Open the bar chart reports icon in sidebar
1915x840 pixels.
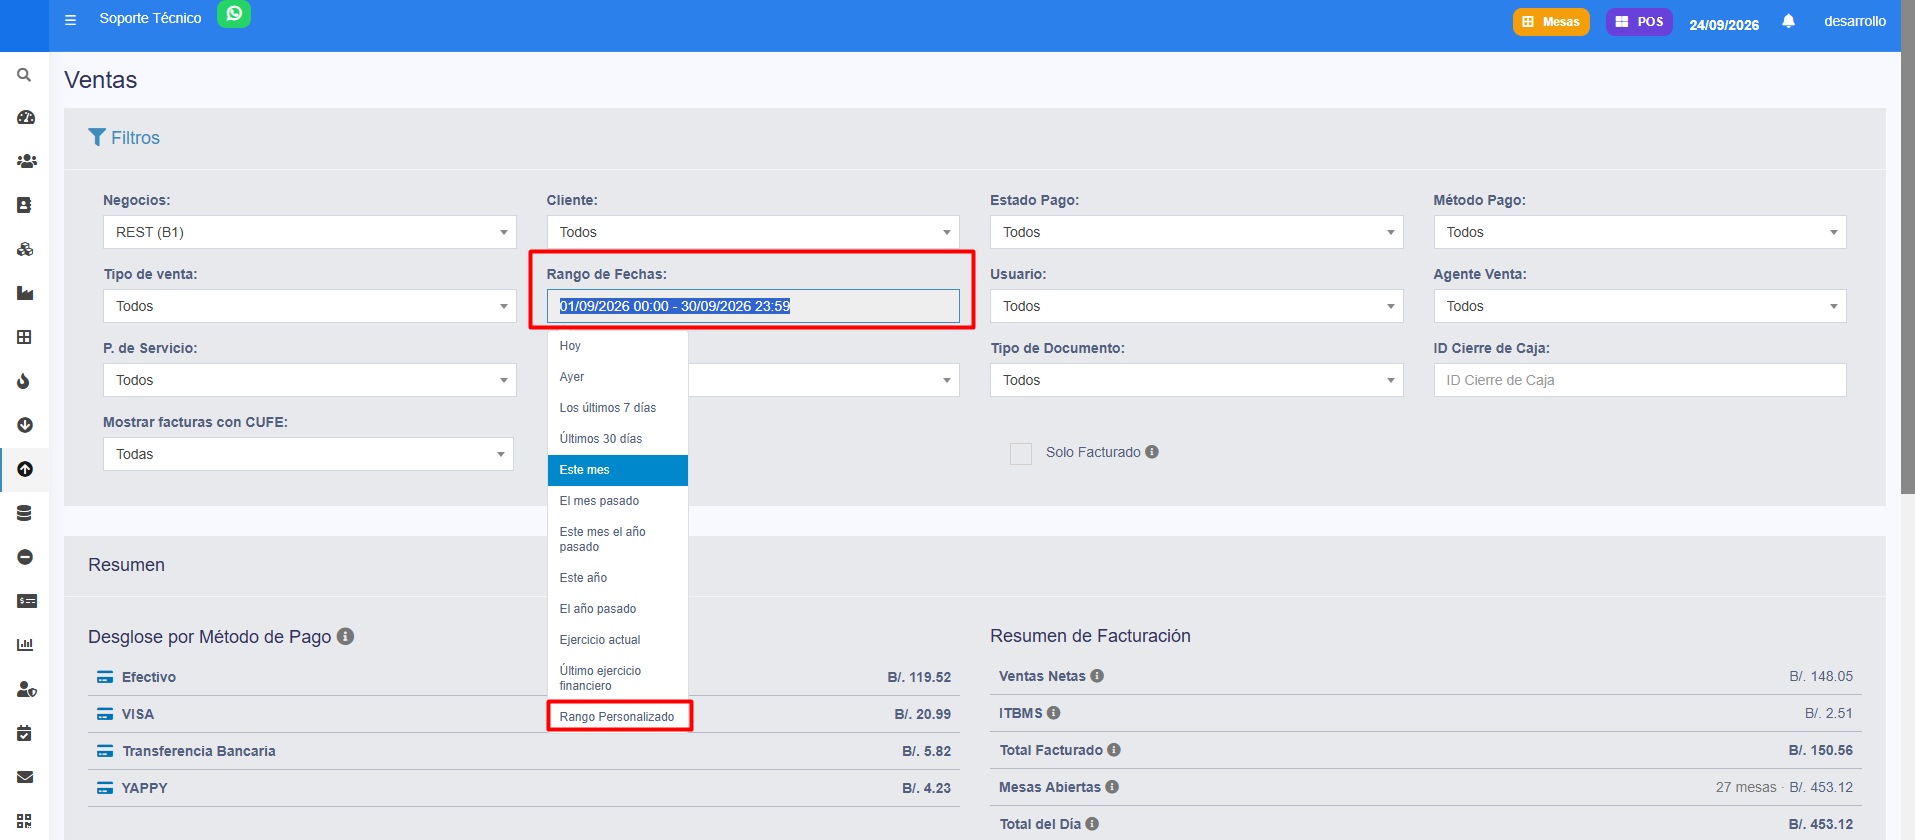click(x=25, y=645)
